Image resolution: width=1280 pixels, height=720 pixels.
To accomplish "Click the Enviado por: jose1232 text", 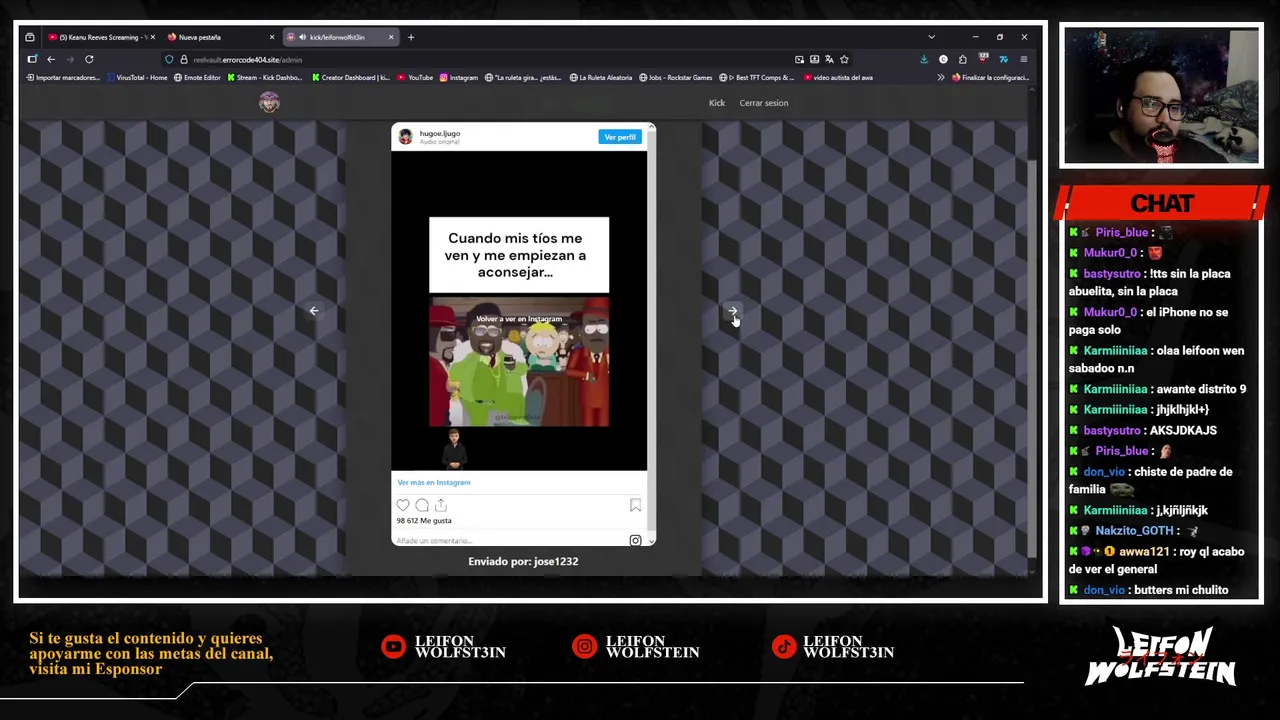I will [523, 562].
